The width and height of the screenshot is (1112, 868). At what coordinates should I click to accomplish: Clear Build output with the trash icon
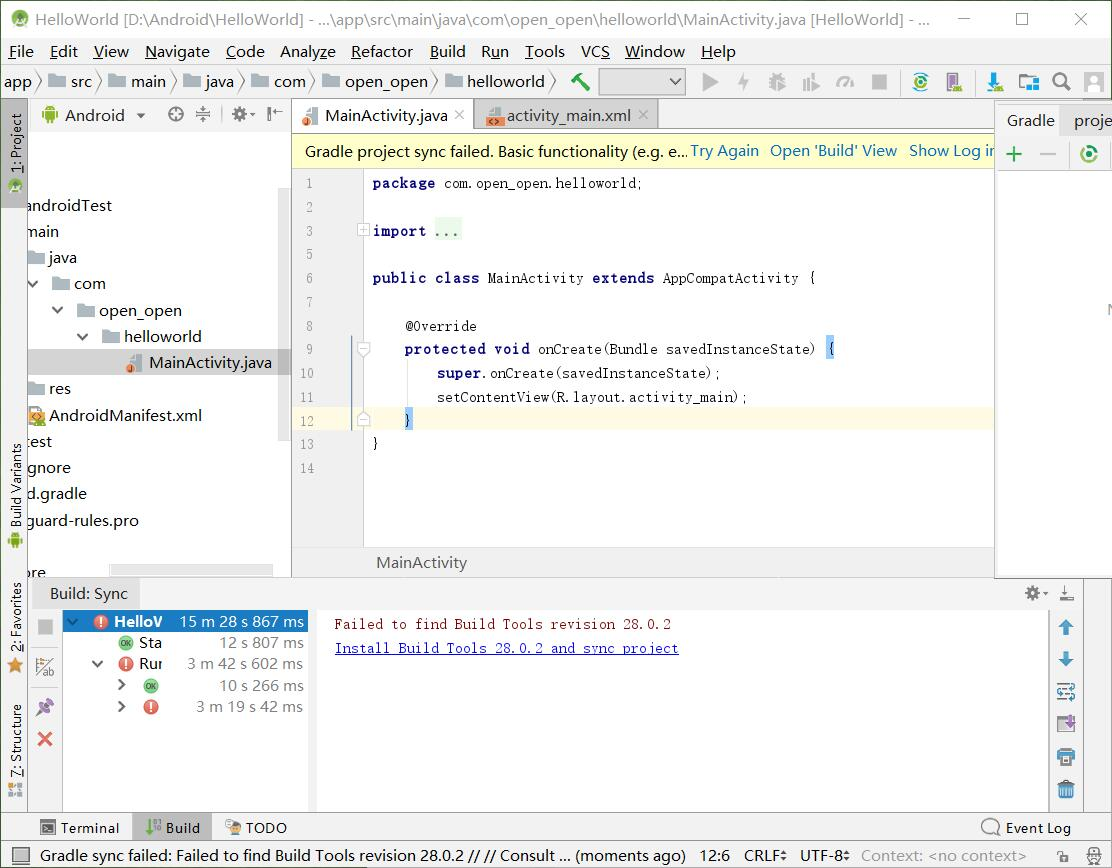1065,789
